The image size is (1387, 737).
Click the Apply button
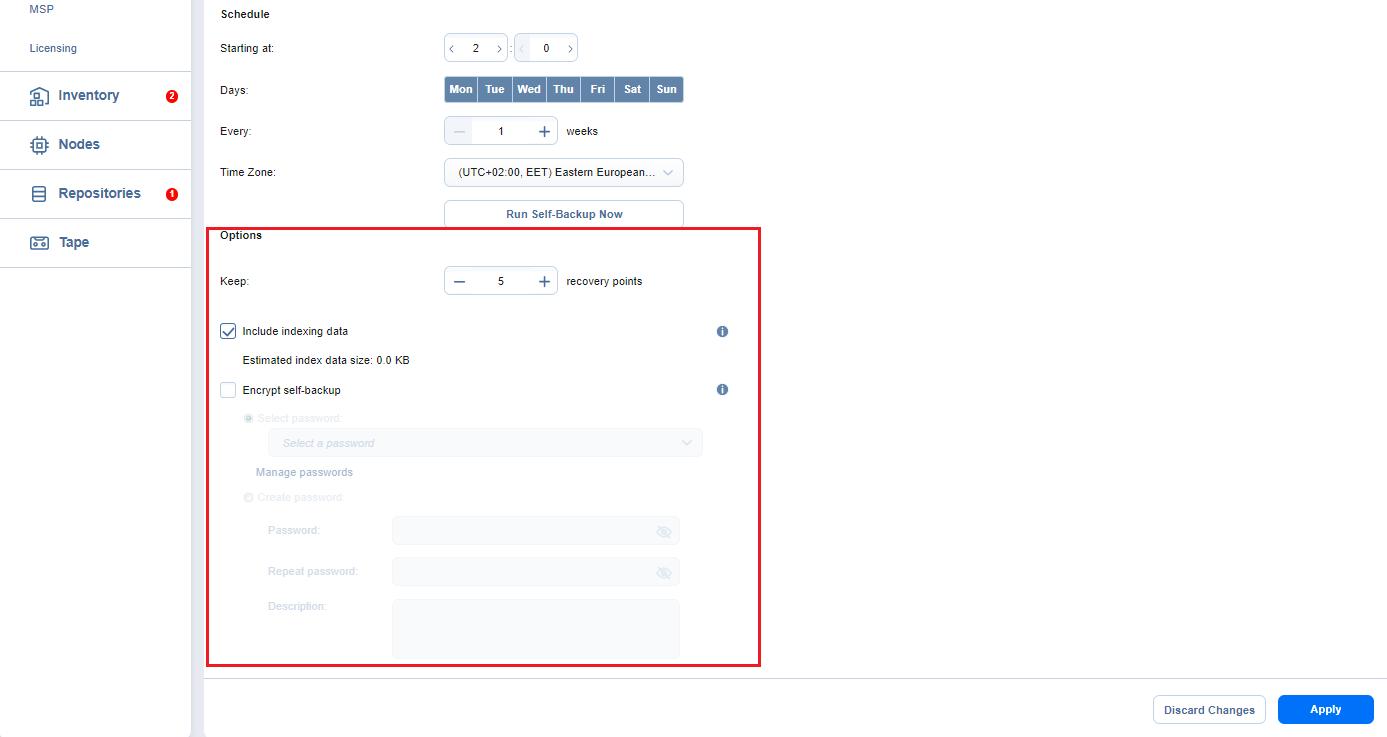[1325, 709]
